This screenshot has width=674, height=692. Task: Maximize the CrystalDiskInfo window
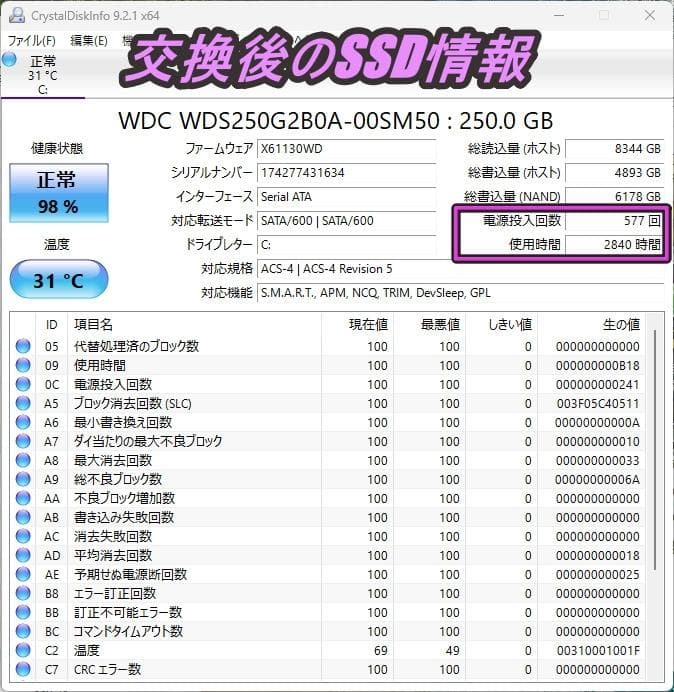tap(604, 15)
